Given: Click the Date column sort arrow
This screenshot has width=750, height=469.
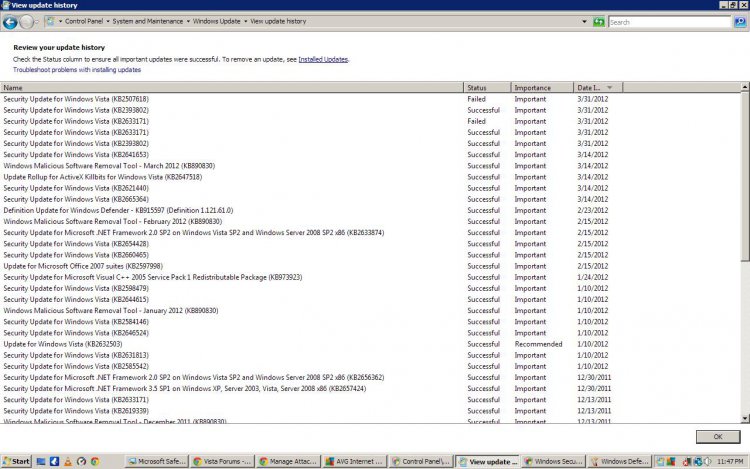Looking at the screenshot, I should pos(609,87).
